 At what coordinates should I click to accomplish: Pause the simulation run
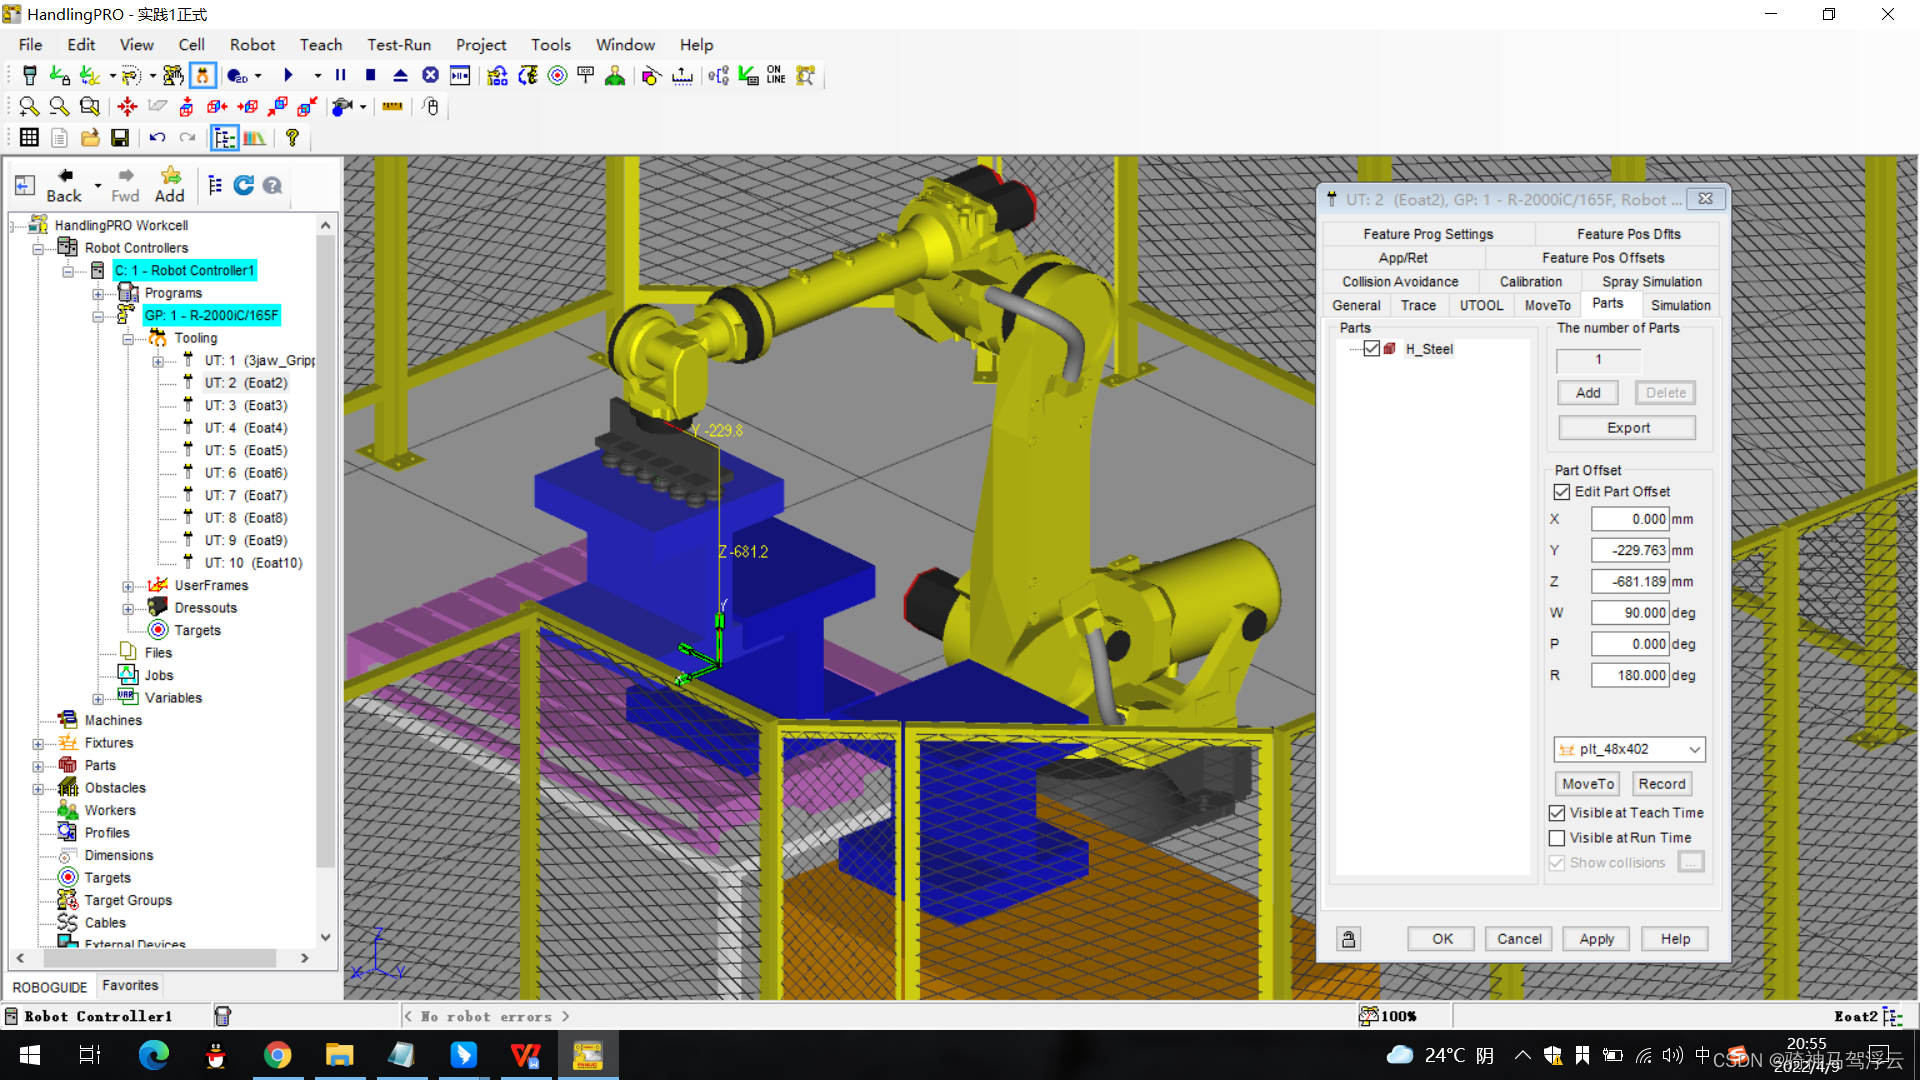point(340,76)
